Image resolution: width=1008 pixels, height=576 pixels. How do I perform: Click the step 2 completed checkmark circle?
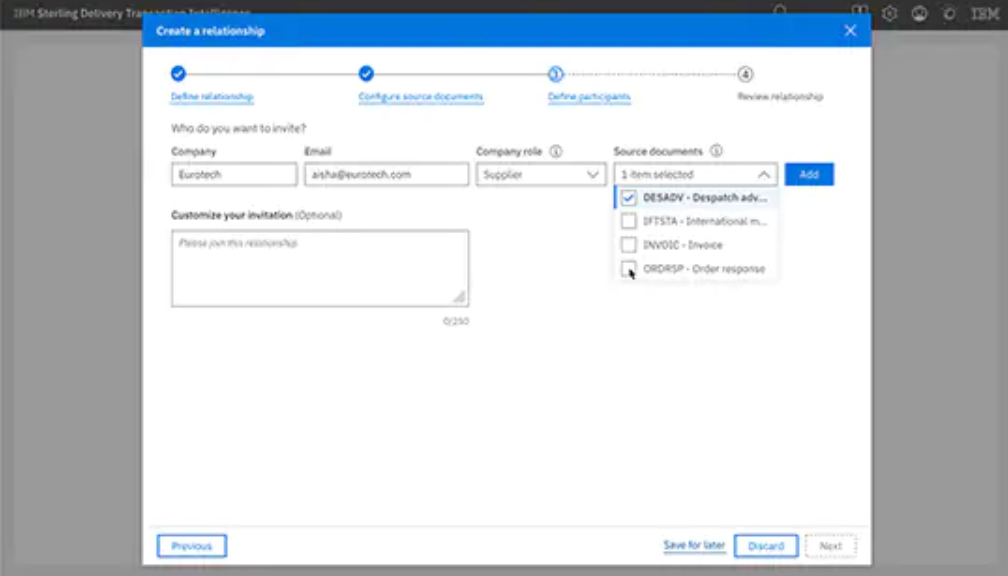pyautogui.click(x=366, y=74)
